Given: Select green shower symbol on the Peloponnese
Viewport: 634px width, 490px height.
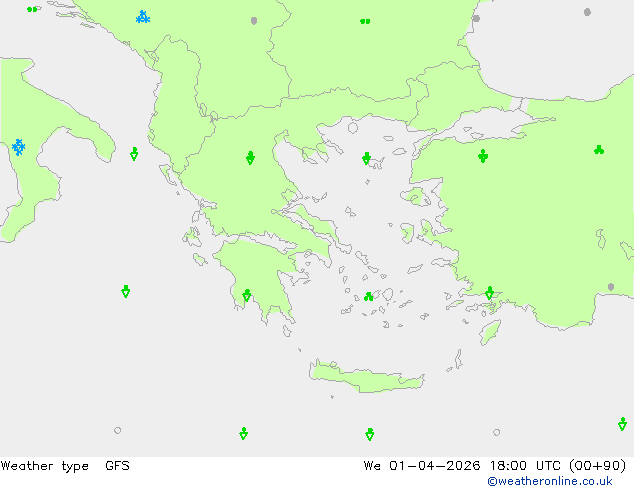Looking at the screenshot, I should 247,296.
